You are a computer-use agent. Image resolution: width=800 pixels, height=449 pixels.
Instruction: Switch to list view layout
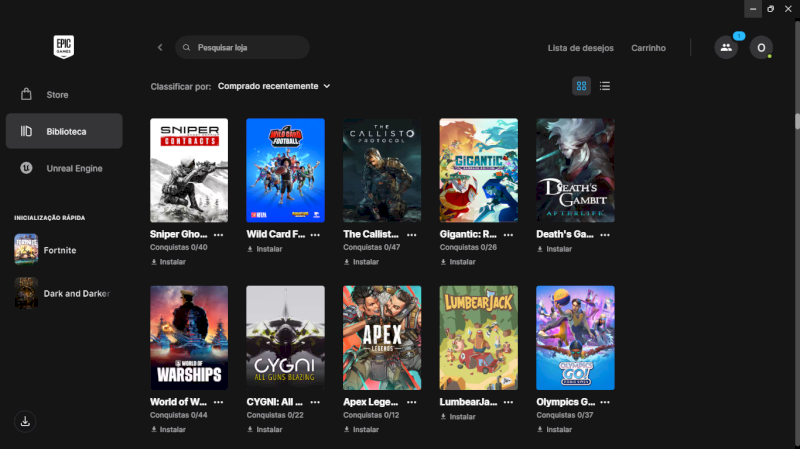pyautogui.click(x=605, y=86)
